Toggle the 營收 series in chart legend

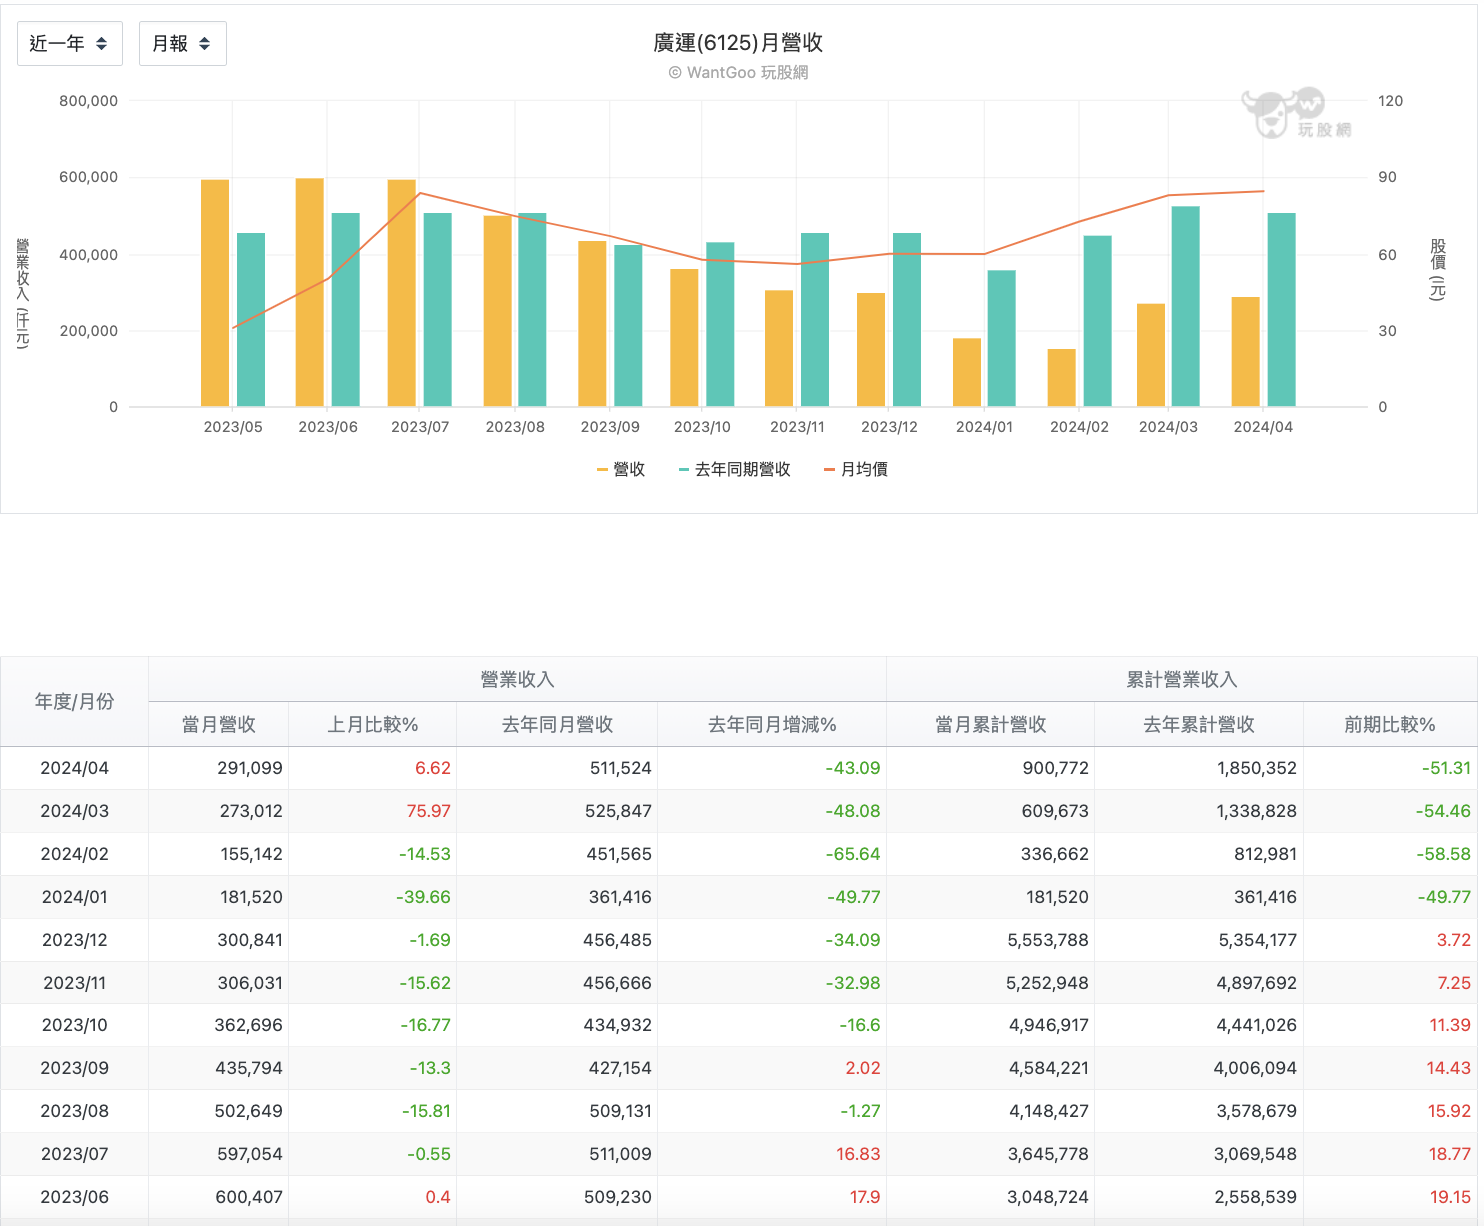[x=621, y=470]
